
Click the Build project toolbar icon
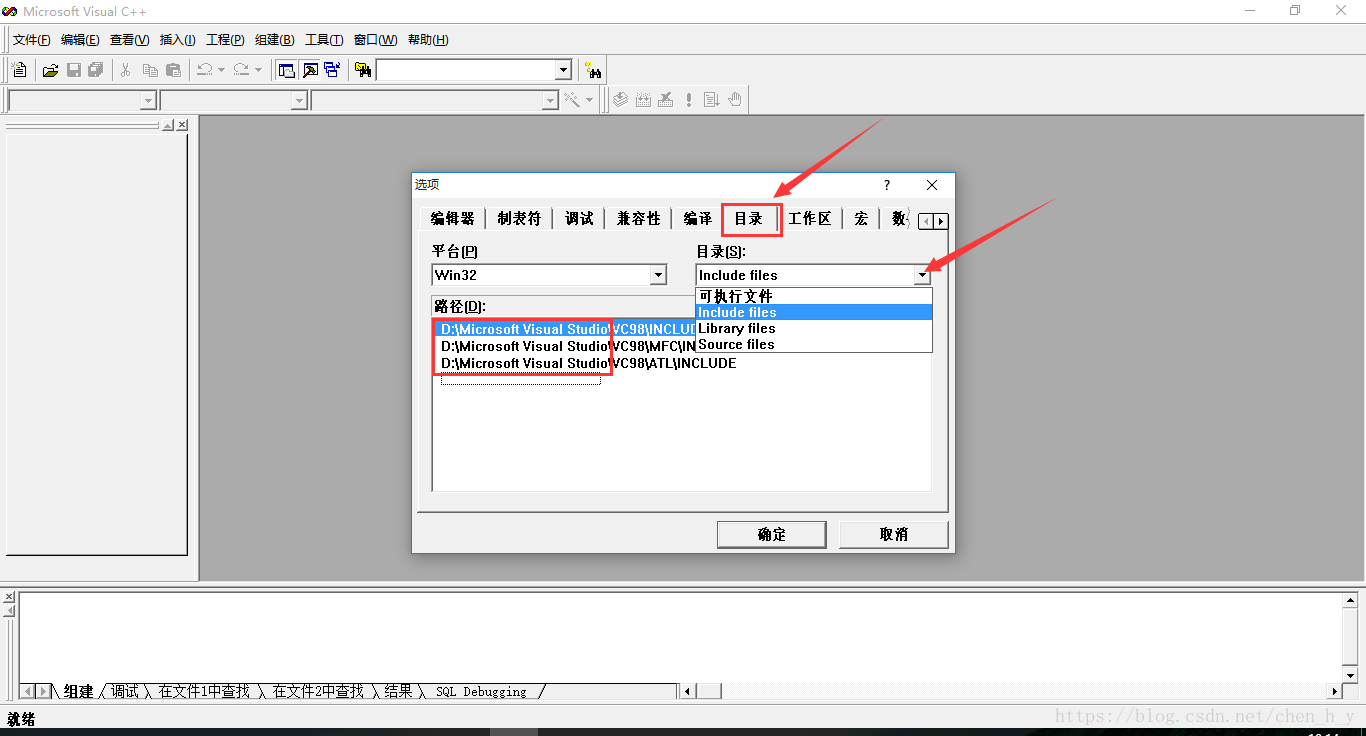643,100
